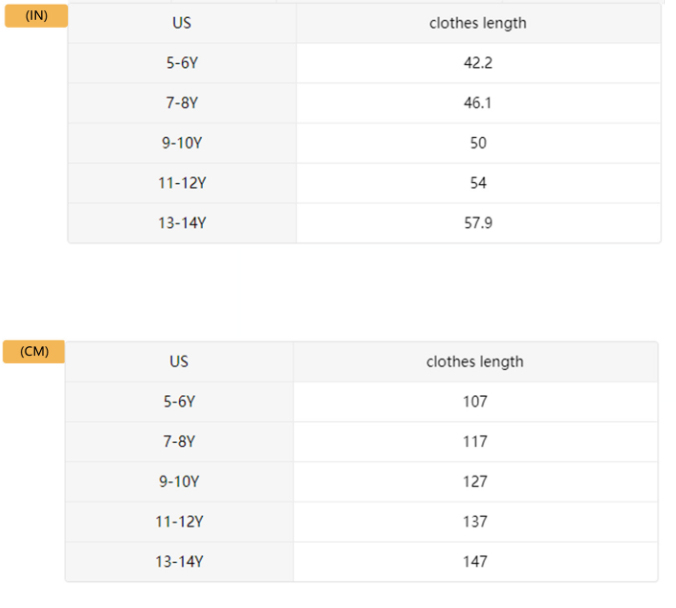The width and height of the screenshot is (676, 608).
Task: Click 11-12Y size in the centimeter table
Action: pyautogui.click(x=180, y=521)
